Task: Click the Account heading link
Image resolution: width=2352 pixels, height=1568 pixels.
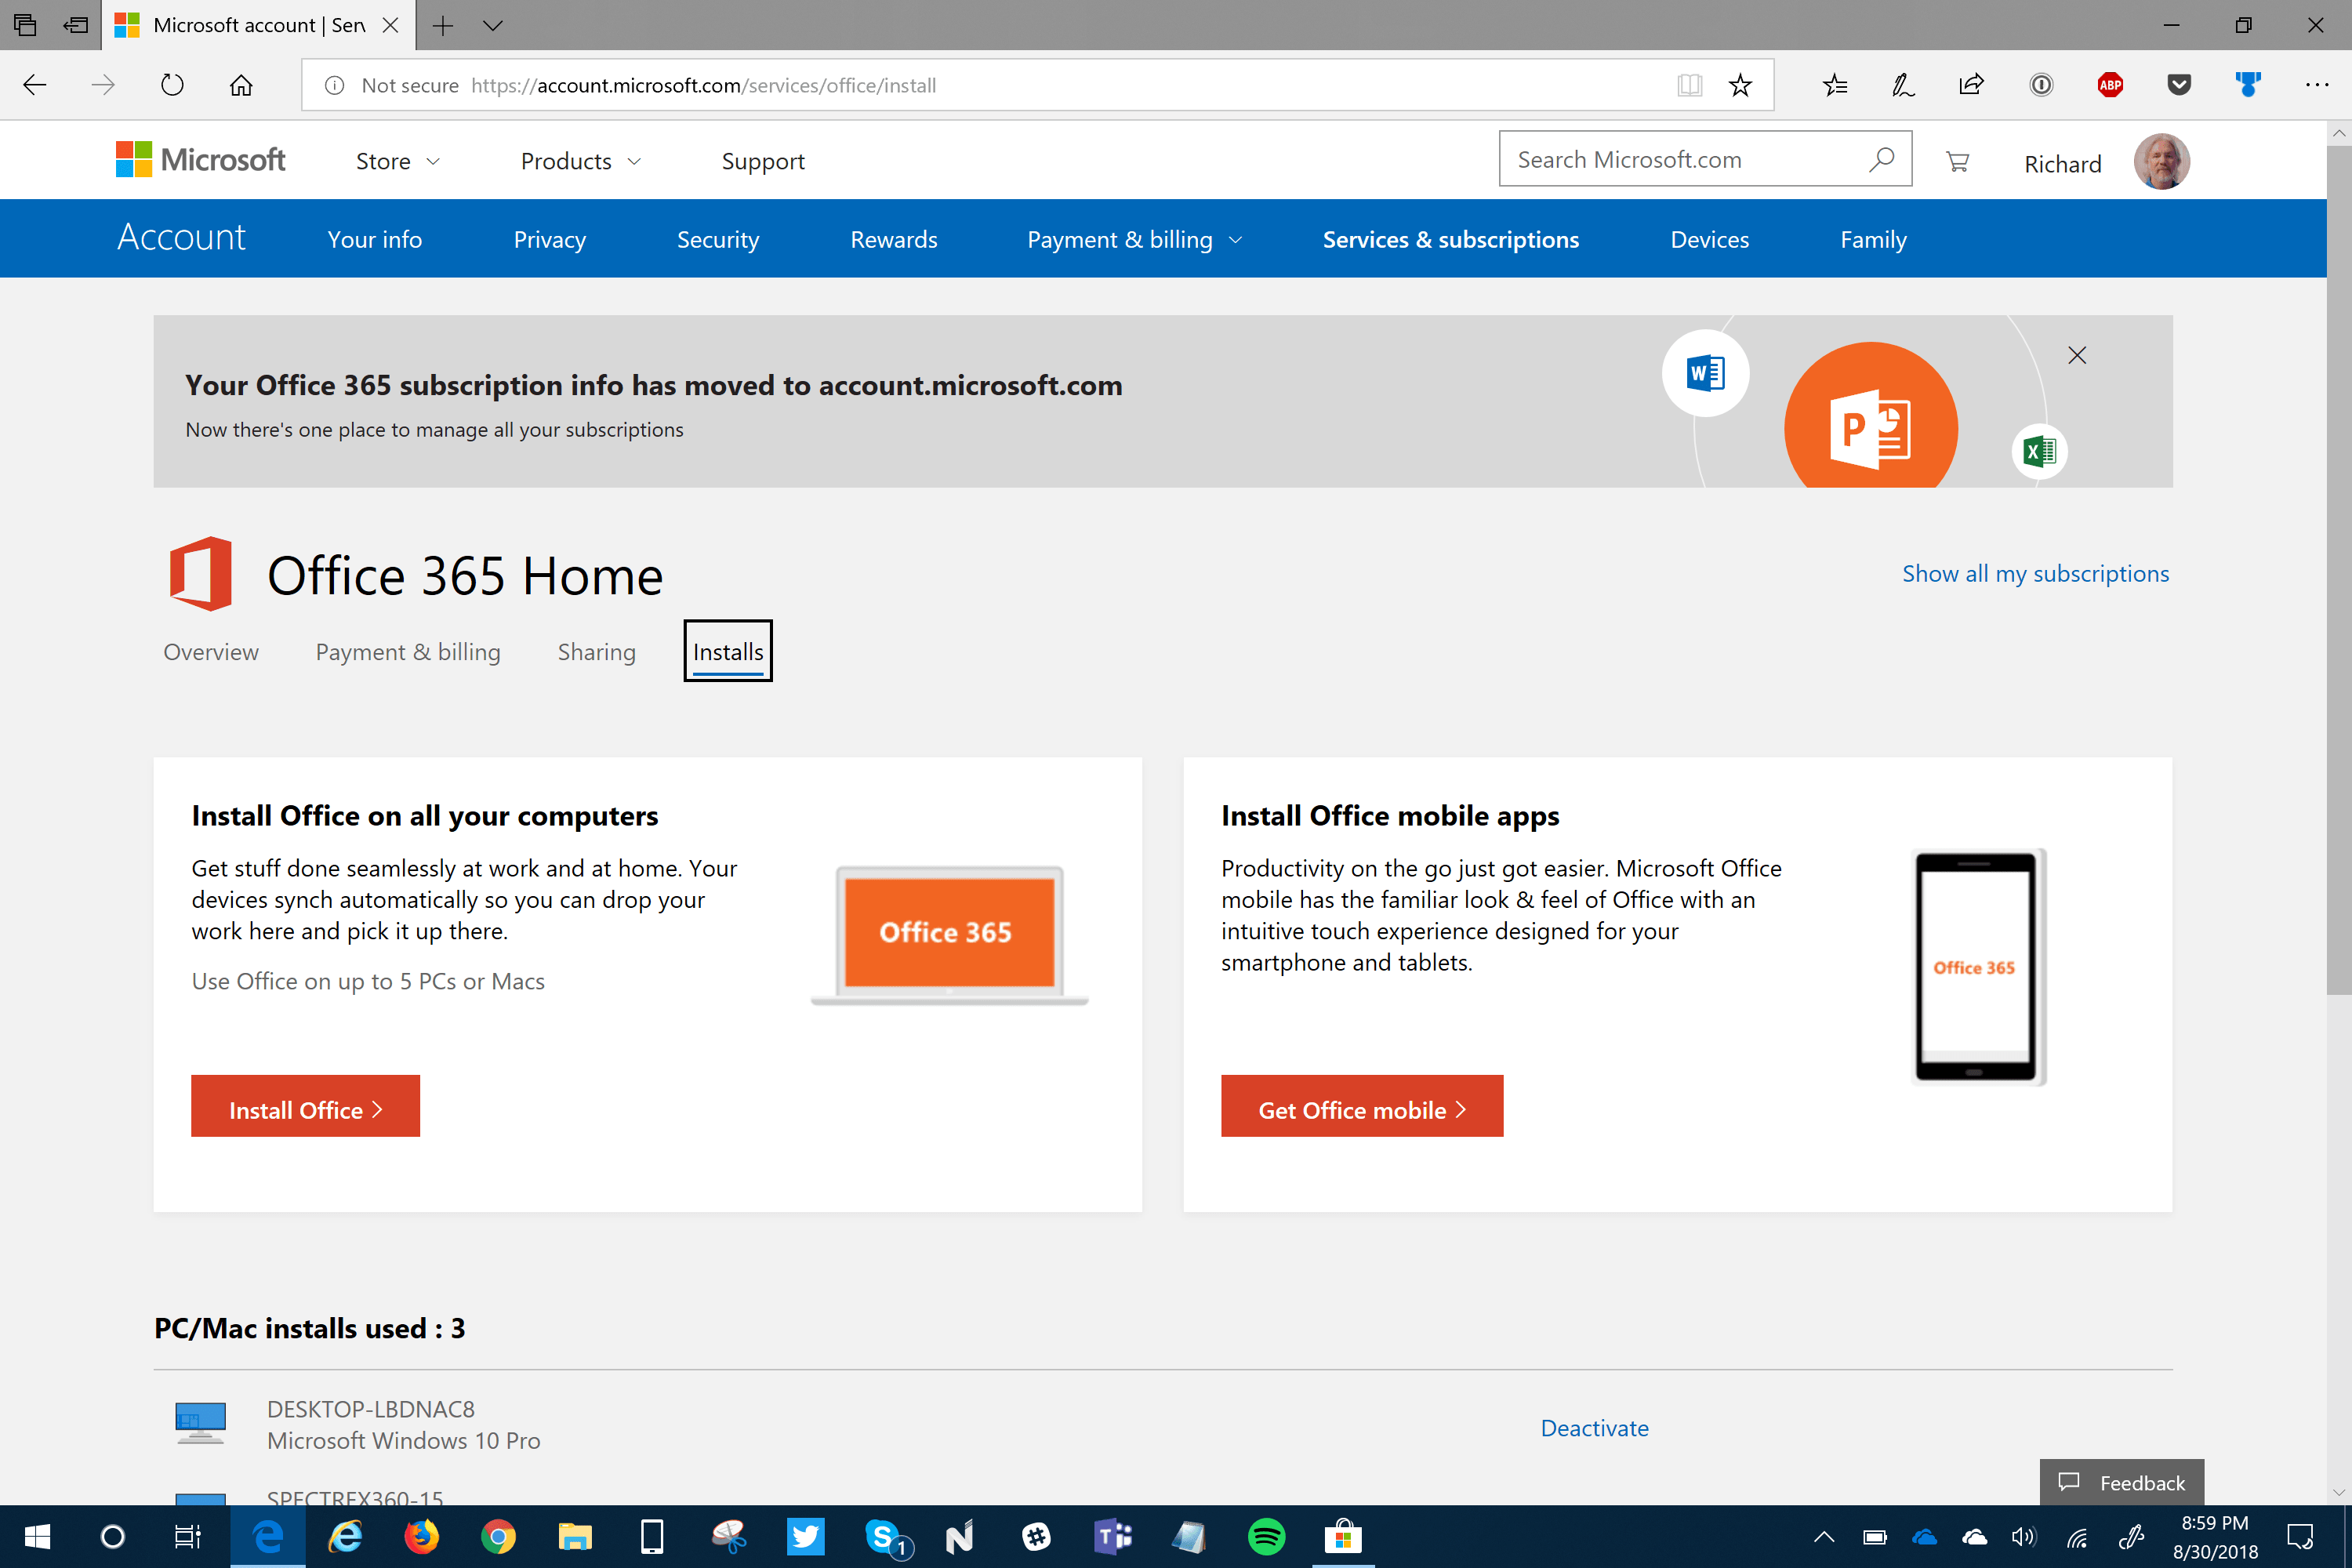Action: [181, 237]
